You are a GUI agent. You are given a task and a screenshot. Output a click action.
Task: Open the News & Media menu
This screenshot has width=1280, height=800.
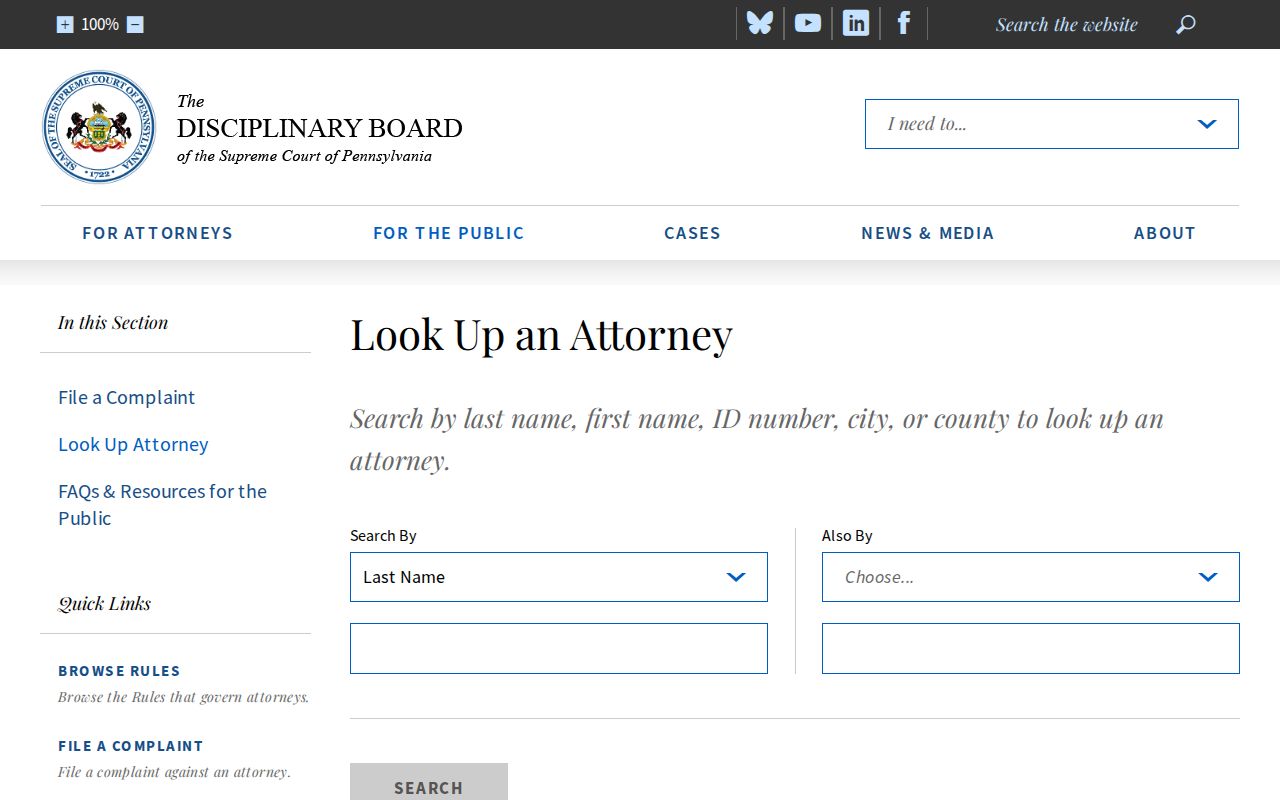click(928, 233)
